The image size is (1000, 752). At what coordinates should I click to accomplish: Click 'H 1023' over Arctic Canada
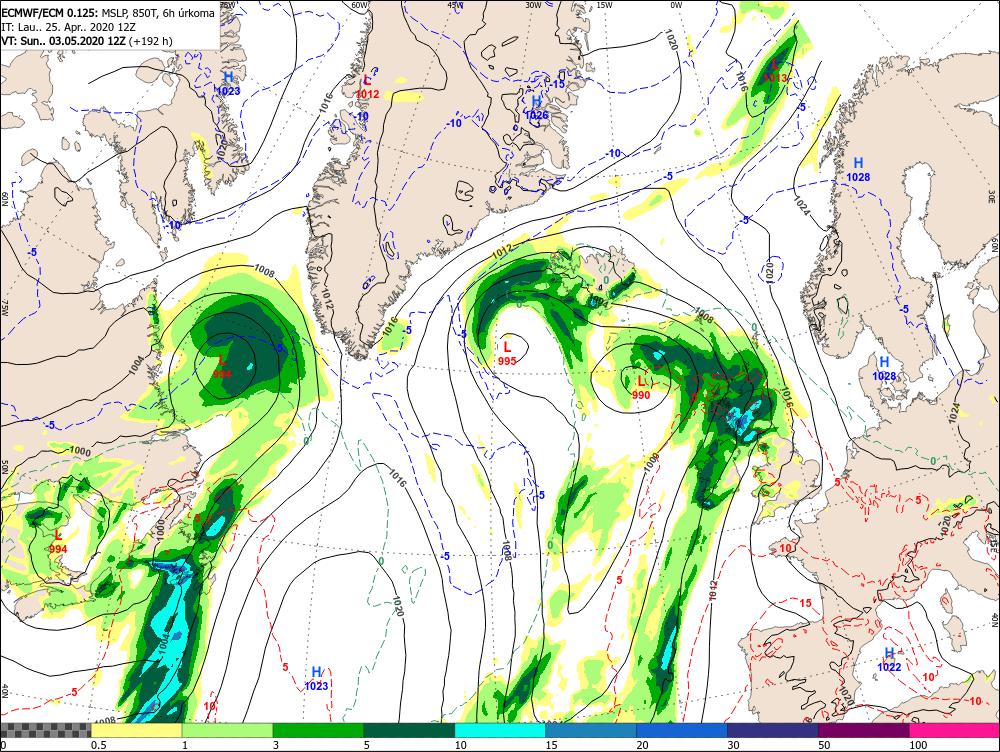click(x=228, y=84)
